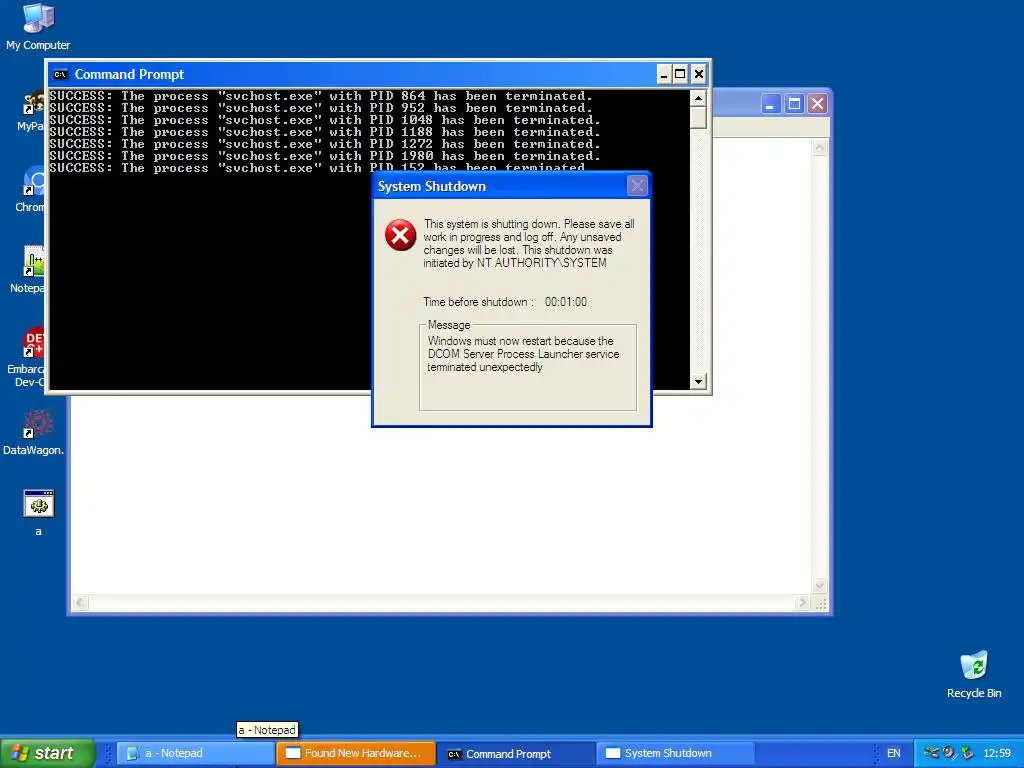The image size is (1024, 768).
Task: Click the second system tray icon
Action: (949, 753)
